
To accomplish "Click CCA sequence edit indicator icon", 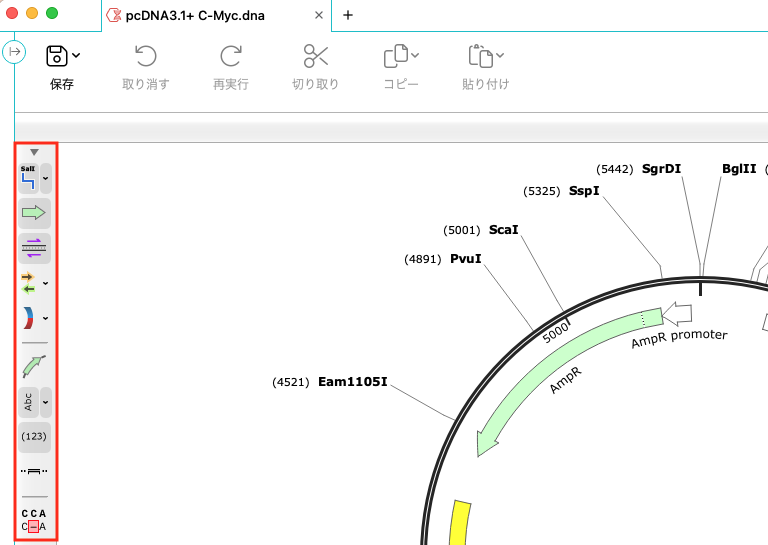I will (34, 520).
